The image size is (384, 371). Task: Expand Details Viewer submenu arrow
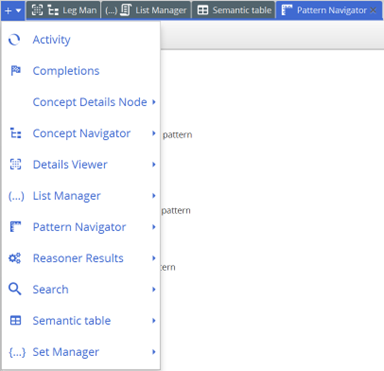pyautogui.click(x=154, y=164)
